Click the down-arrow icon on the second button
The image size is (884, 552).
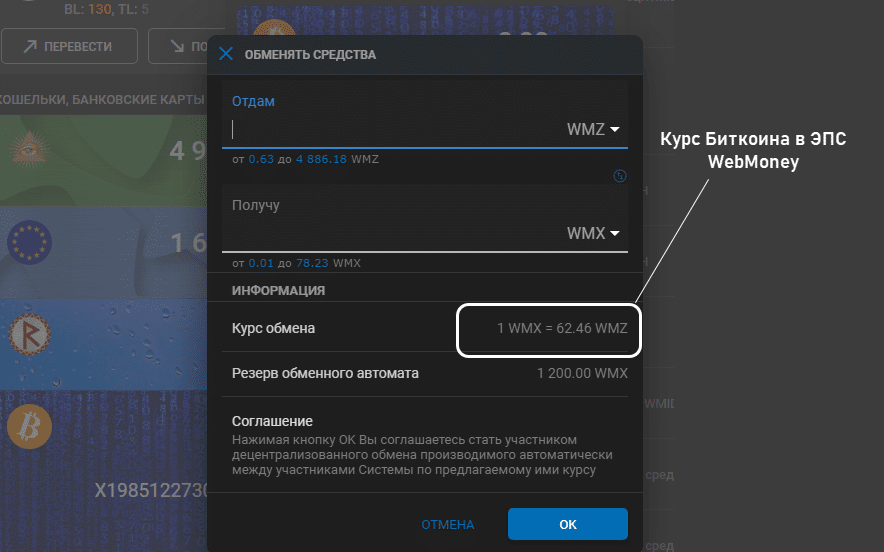(177, 46)
